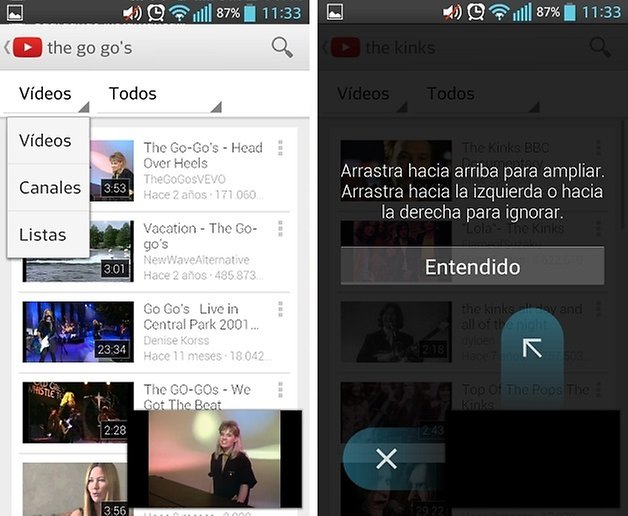Expand the 'Todos' dropdown in left screen
Screen dimensions: 628x516
(159, 96)
